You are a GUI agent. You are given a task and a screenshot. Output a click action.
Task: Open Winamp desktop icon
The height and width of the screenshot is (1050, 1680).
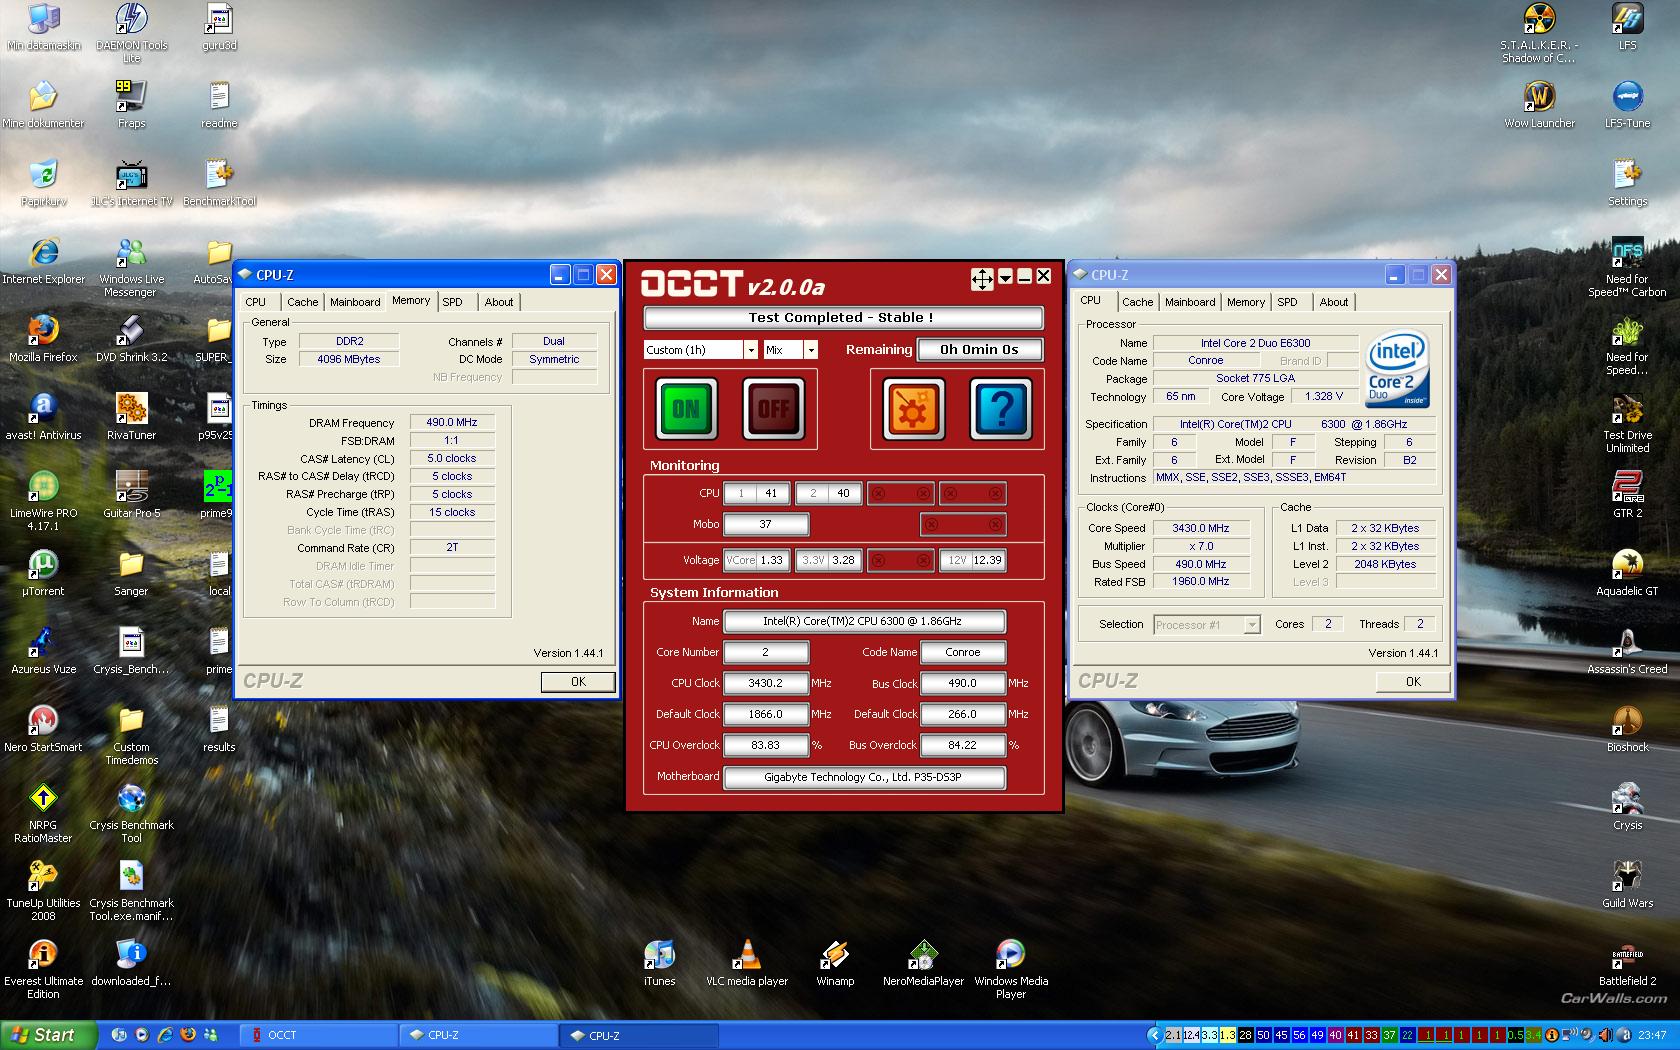pos(835,964)
